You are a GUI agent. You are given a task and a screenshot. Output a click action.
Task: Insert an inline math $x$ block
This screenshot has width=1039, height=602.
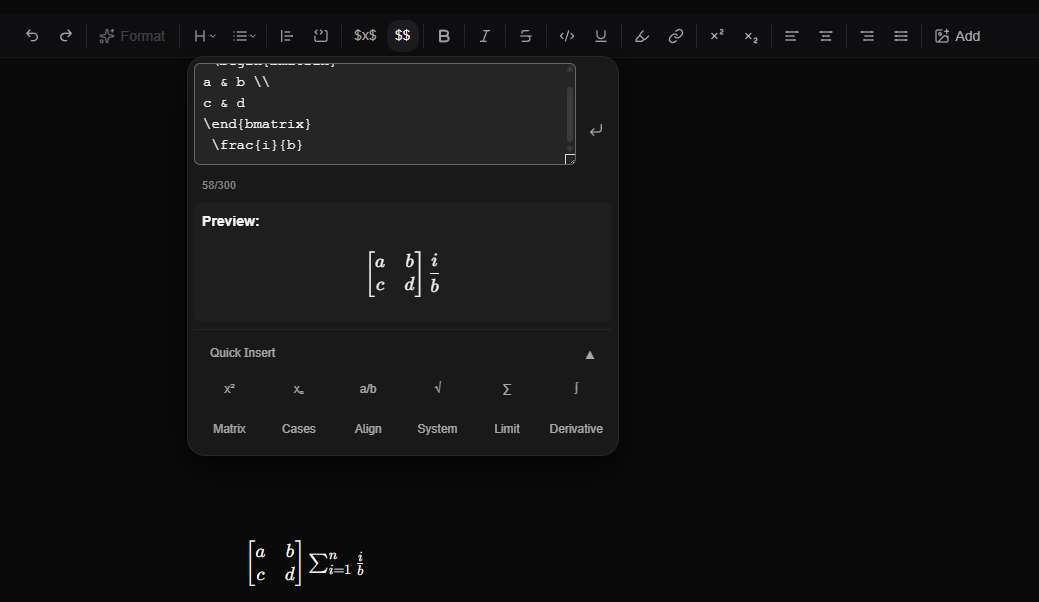(363, 35)
